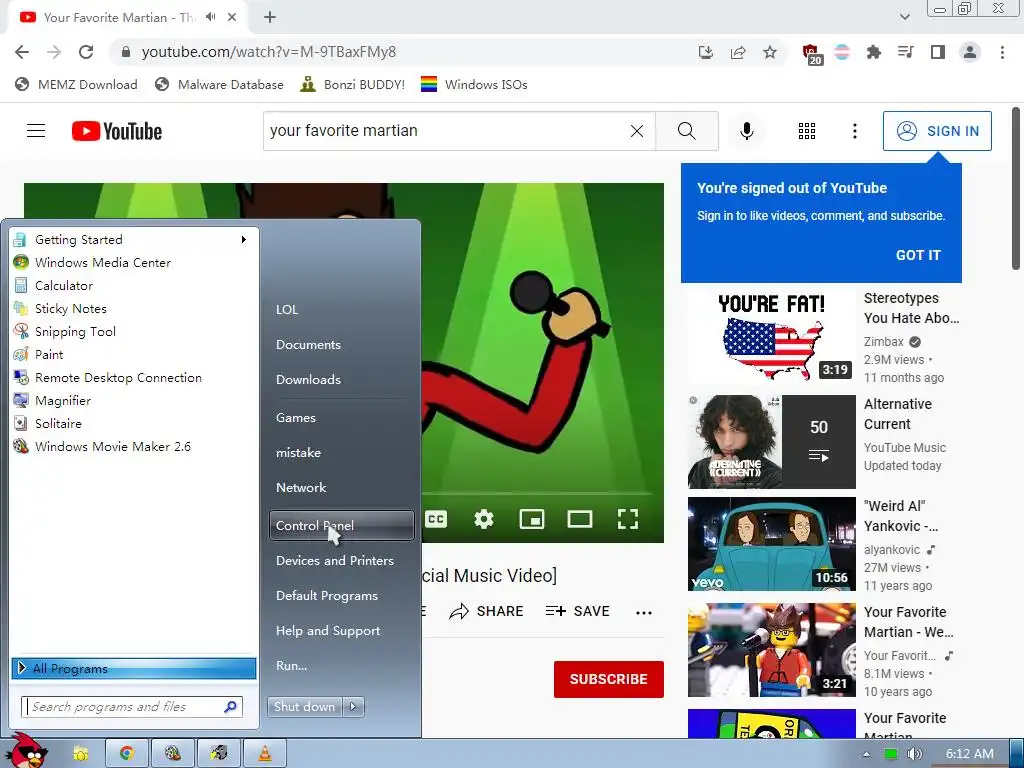Viewport: 1024px width, 768px height.
Task: Open new Chrome tab
Action: tap(270, 18)
